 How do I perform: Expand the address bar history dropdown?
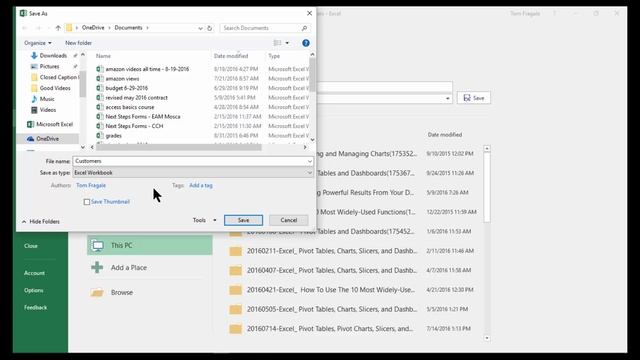[200, 28]
